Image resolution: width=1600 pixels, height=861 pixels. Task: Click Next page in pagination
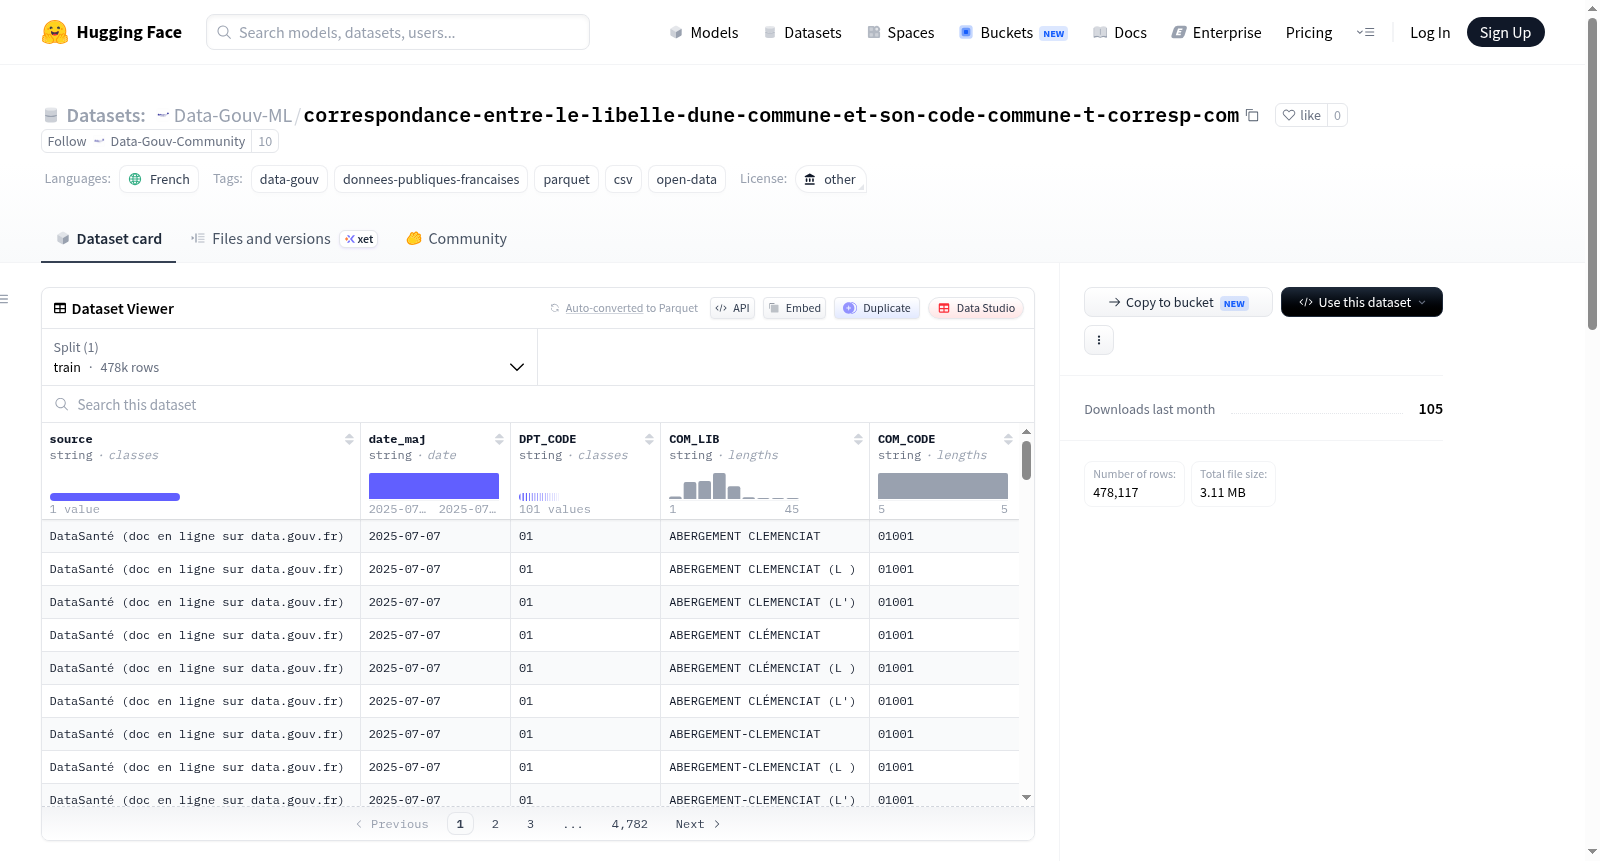(x=697, y=824)
